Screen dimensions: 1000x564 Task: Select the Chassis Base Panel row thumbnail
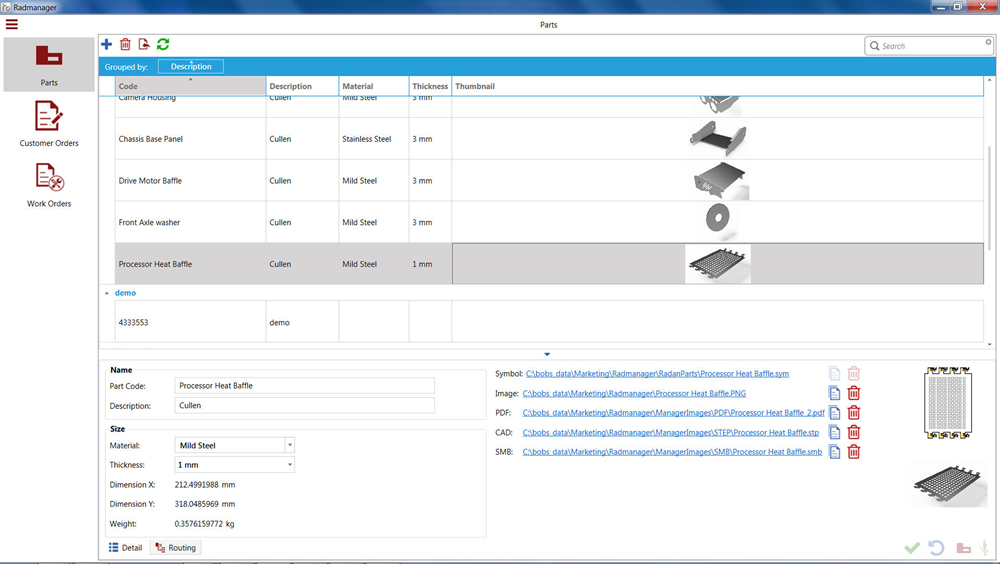click(x=717, y=139)
